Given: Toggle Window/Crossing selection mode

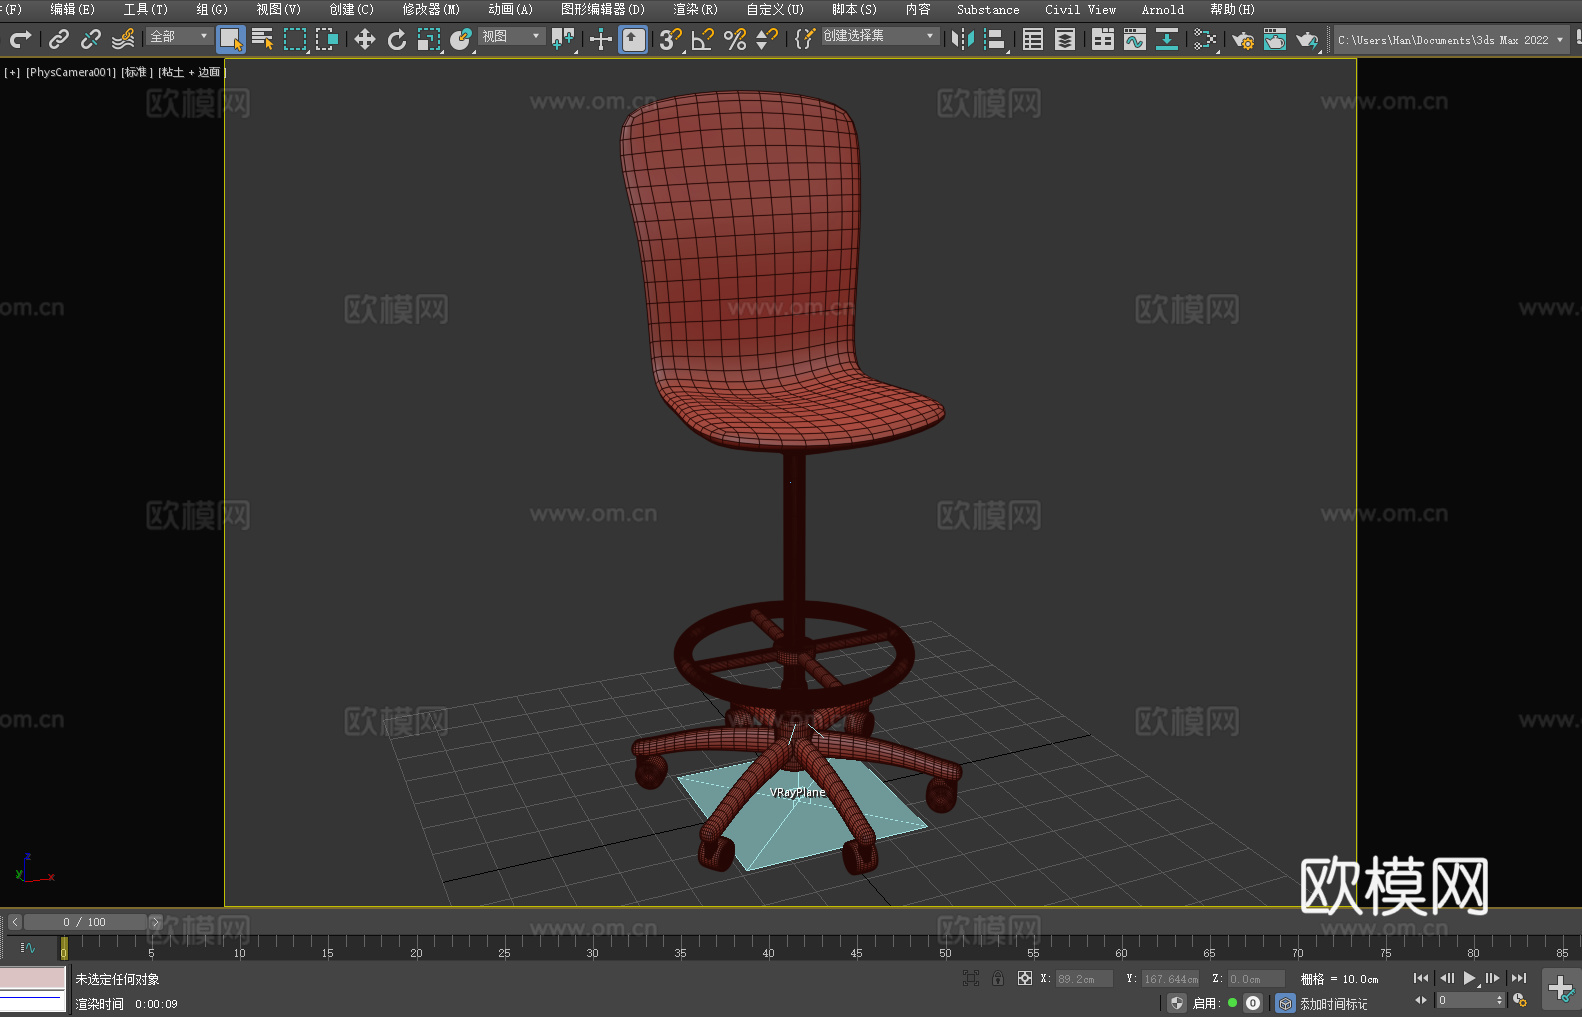Looking at the screenshot, I should (327, 39).
